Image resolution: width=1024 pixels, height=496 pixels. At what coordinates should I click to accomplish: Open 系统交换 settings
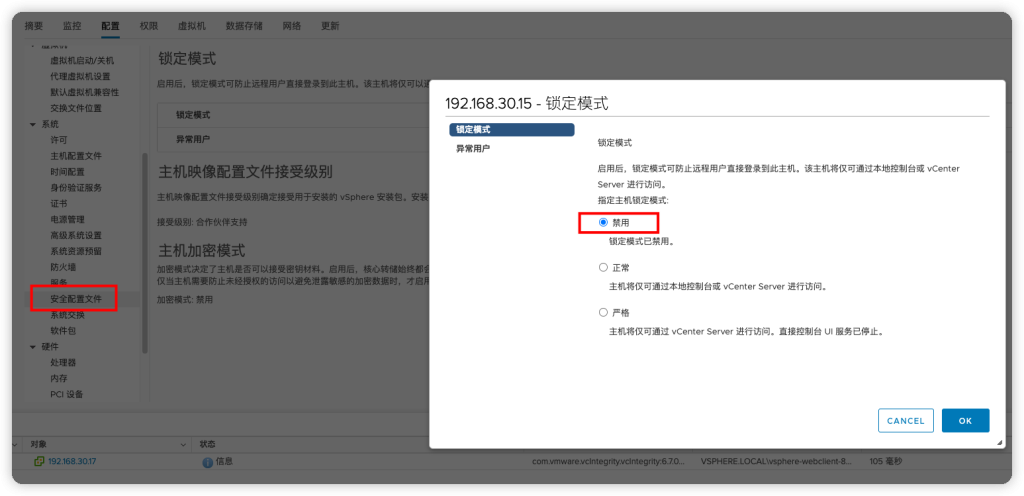67,315
